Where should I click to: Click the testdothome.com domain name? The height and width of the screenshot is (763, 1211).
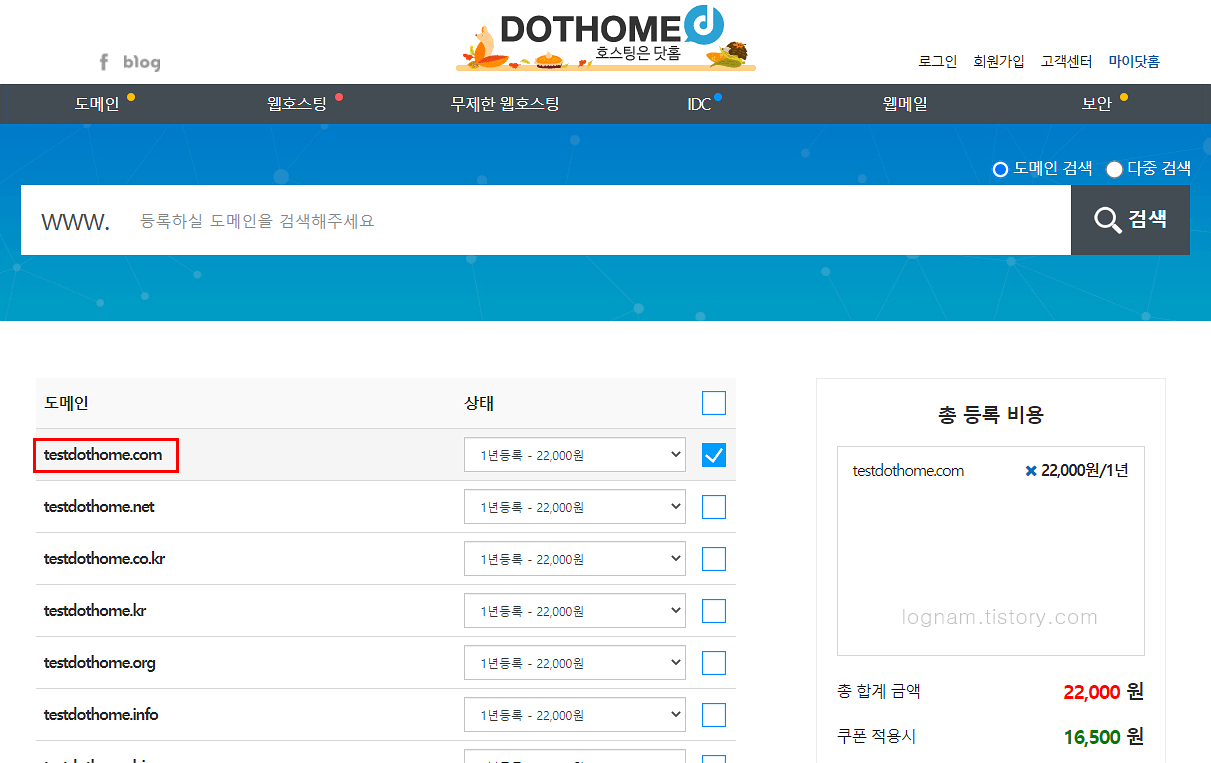coord(103,455)
